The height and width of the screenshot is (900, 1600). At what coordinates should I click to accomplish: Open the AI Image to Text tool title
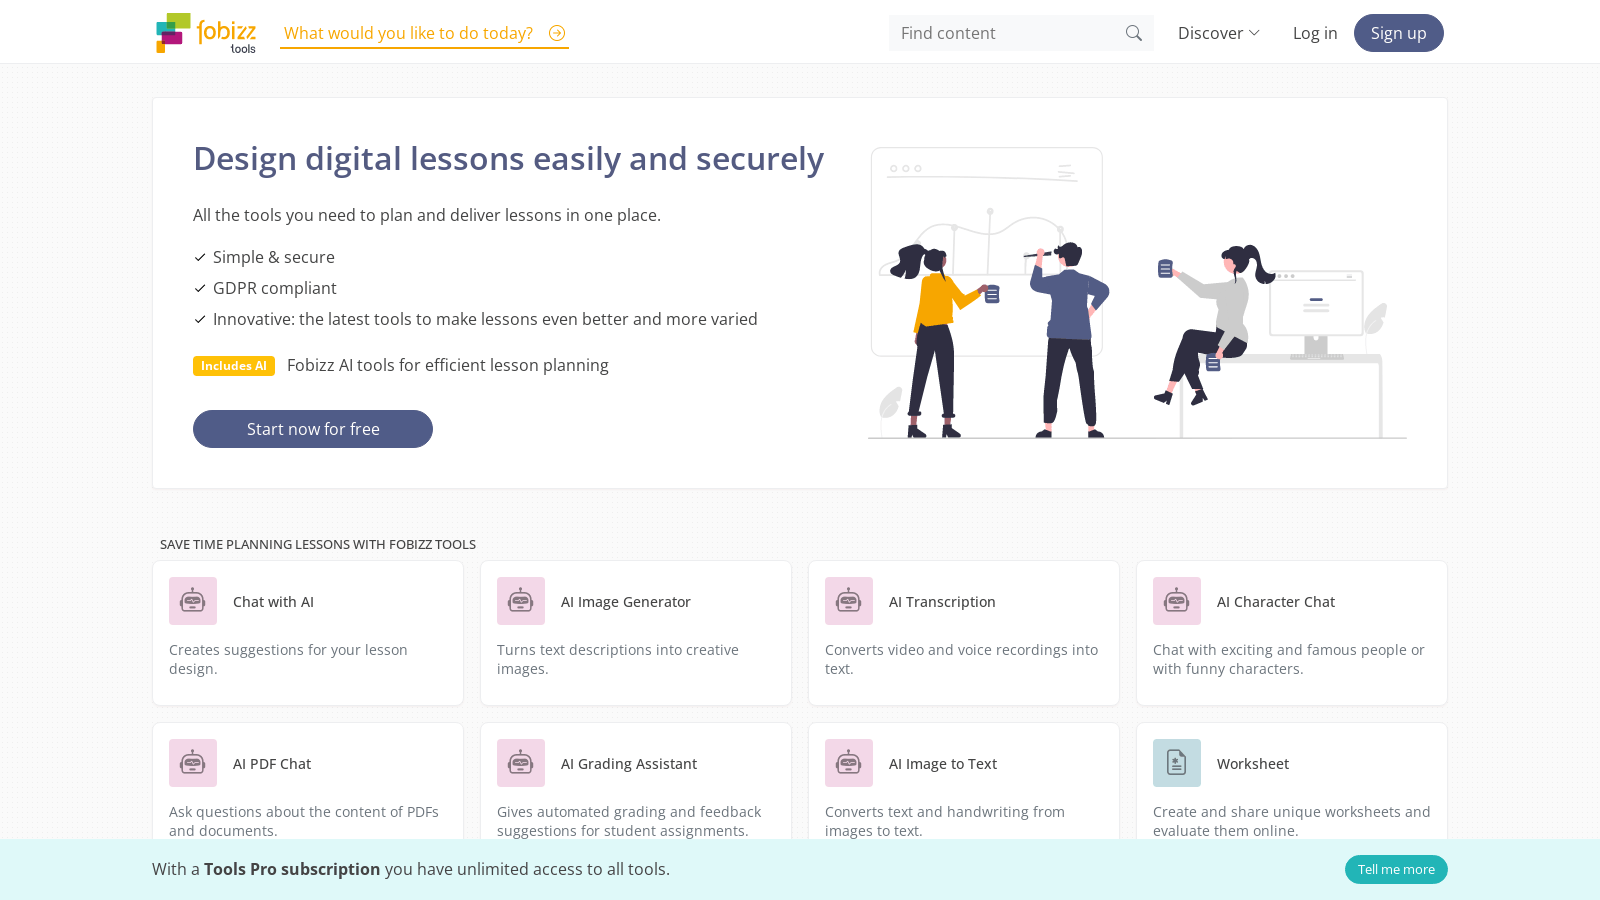click(943, 764)
